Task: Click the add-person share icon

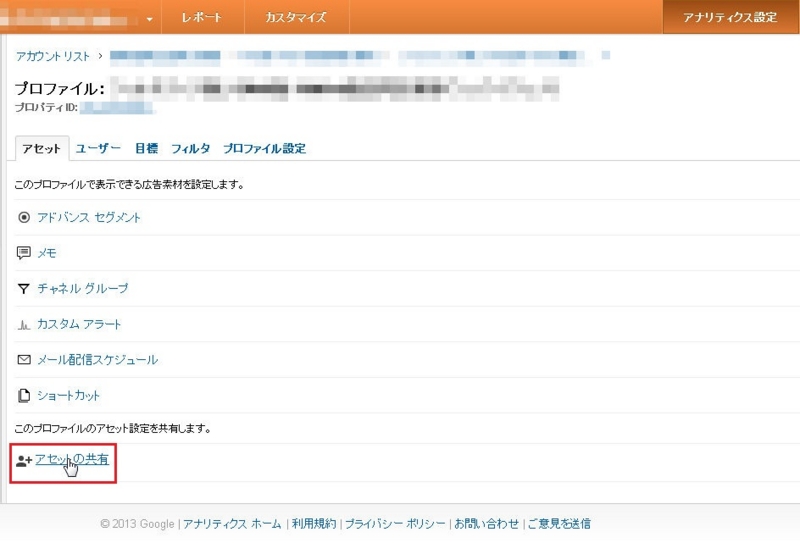Action: pos(23,461)
